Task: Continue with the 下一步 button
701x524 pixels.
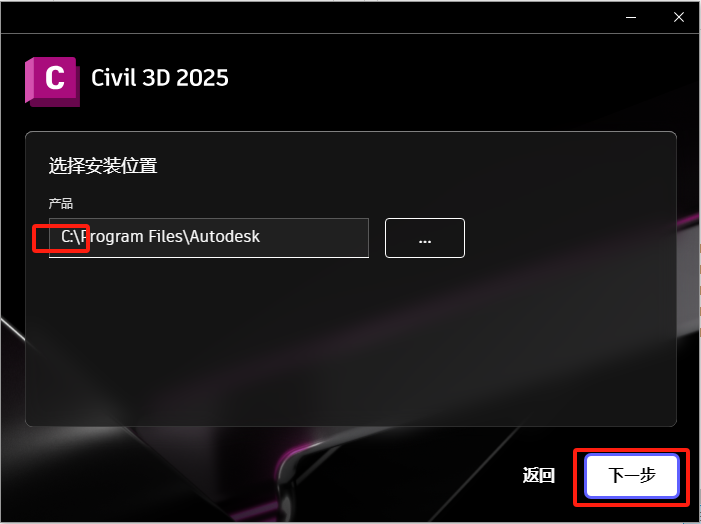Action: (632, 475)
